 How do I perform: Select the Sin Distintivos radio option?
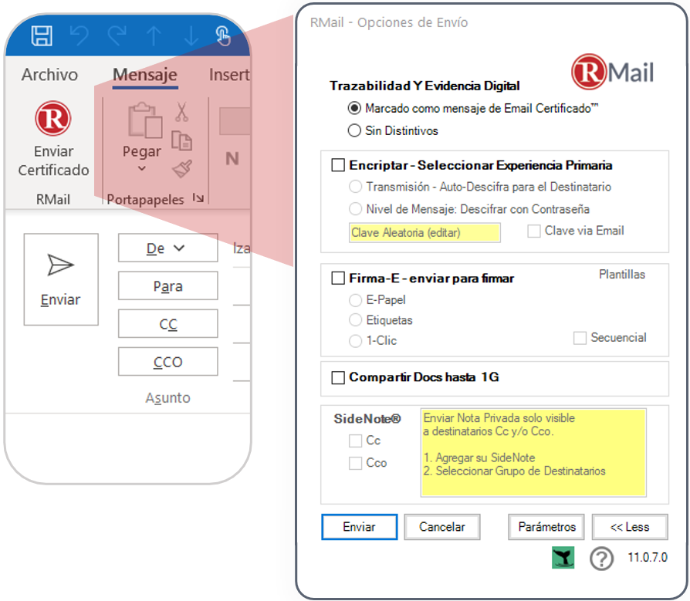(x=353, y=130)
